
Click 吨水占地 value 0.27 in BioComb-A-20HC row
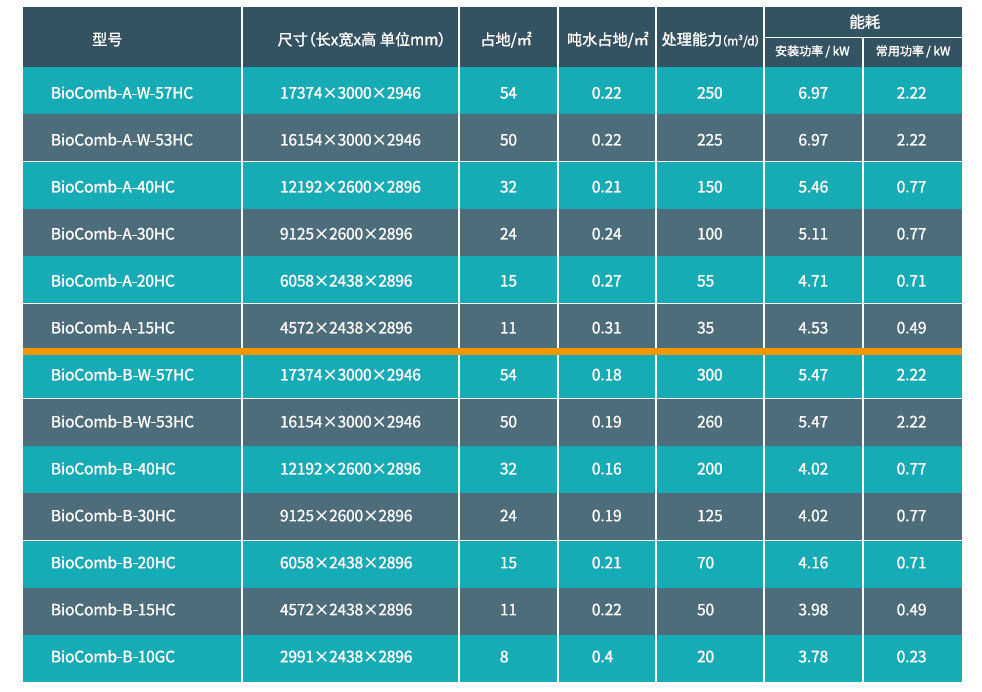(606, 281)
